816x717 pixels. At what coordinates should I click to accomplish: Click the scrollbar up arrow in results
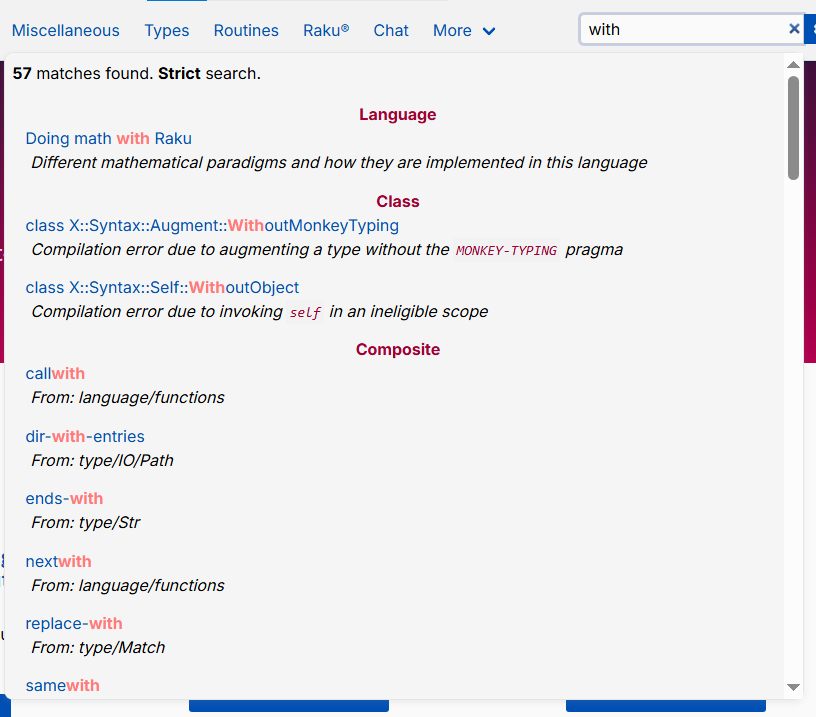[793, 65]
